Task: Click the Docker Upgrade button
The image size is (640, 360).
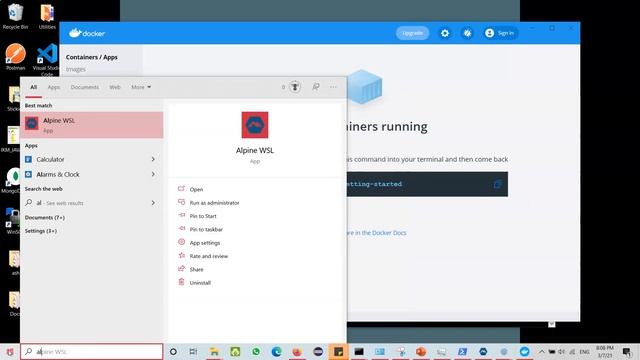Action: (412, 33)
